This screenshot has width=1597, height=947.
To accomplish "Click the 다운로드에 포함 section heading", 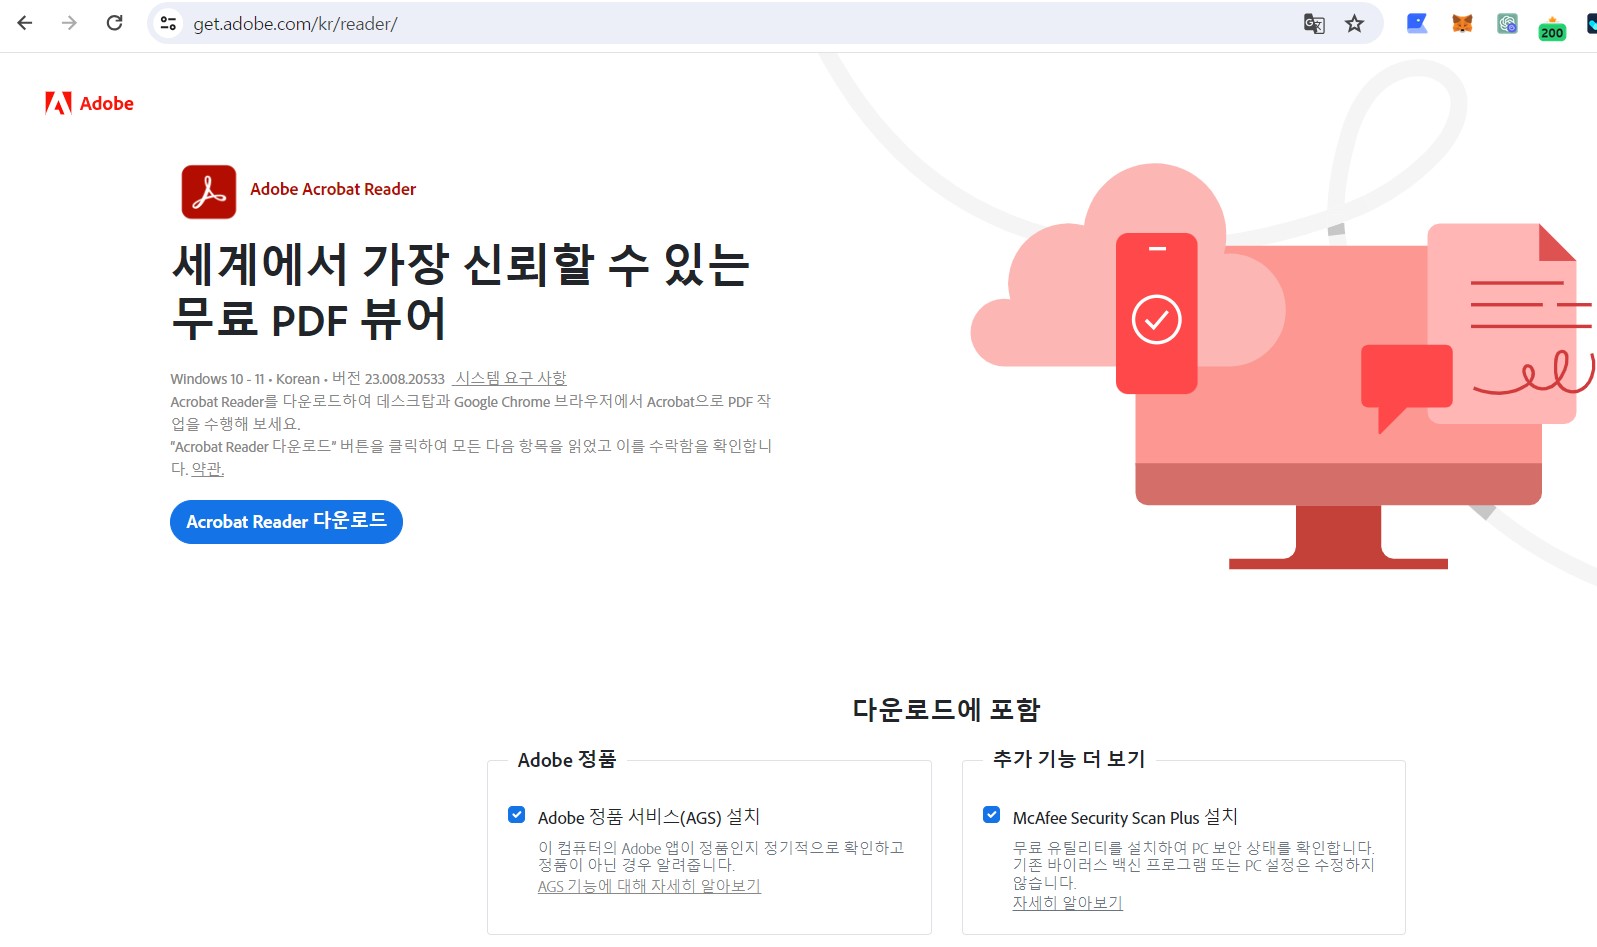I will point(946,710).
